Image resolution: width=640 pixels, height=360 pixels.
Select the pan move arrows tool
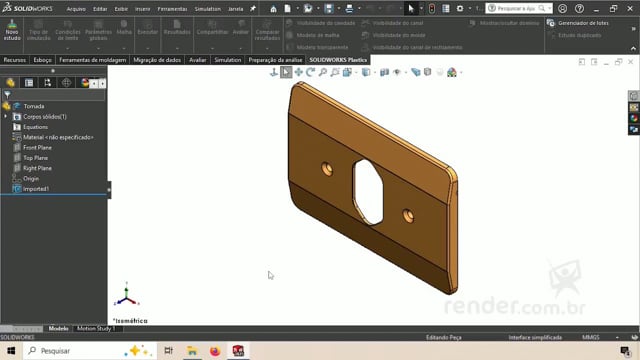click(x=299, y=72)
